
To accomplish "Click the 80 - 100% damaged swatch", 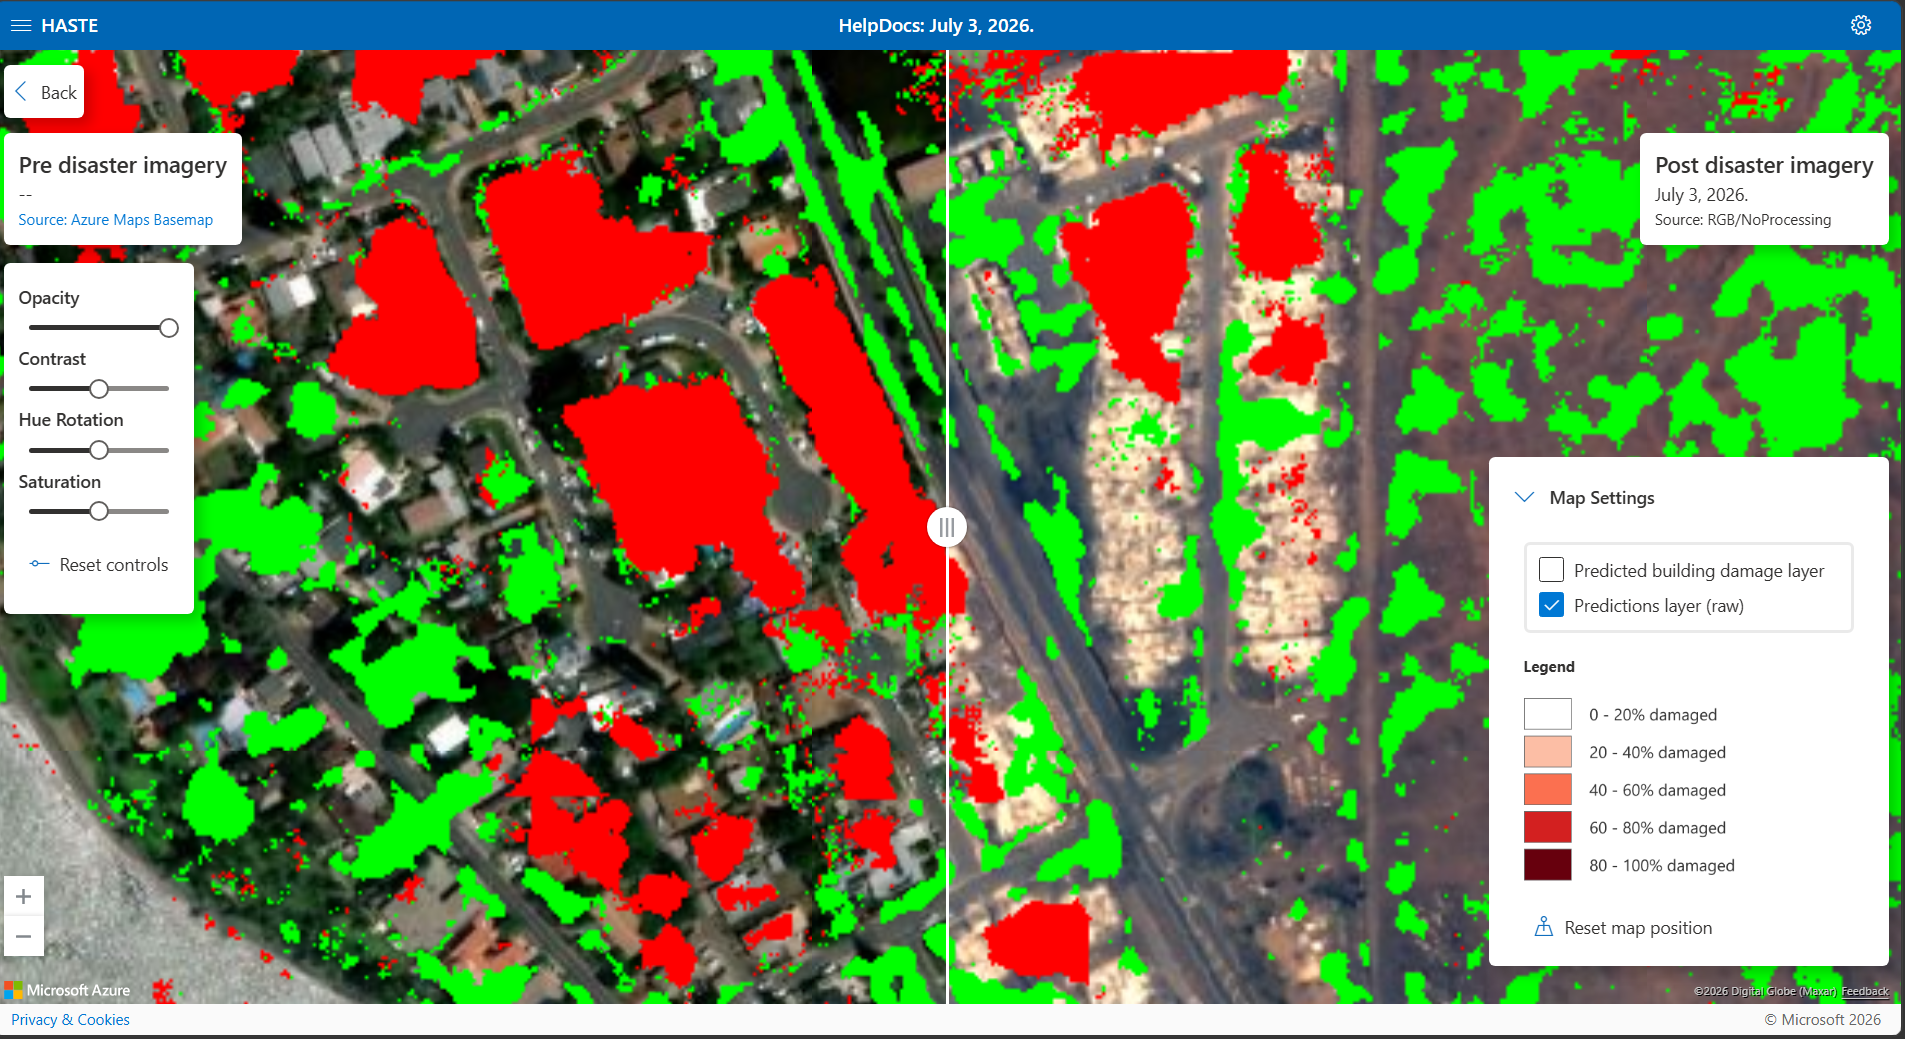I will 1547,865.
